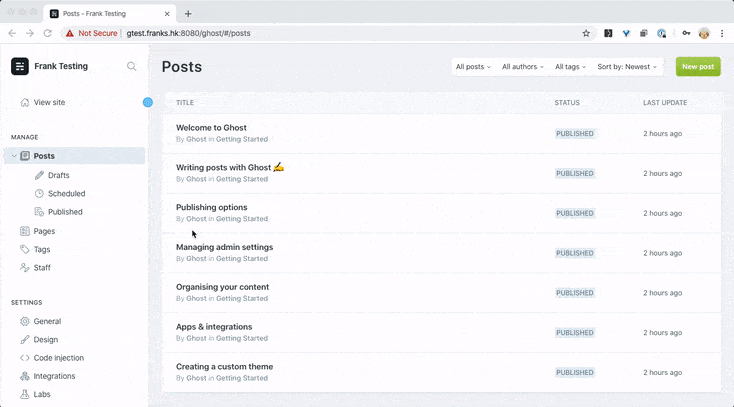Open a new browser tab

[188, 13]
